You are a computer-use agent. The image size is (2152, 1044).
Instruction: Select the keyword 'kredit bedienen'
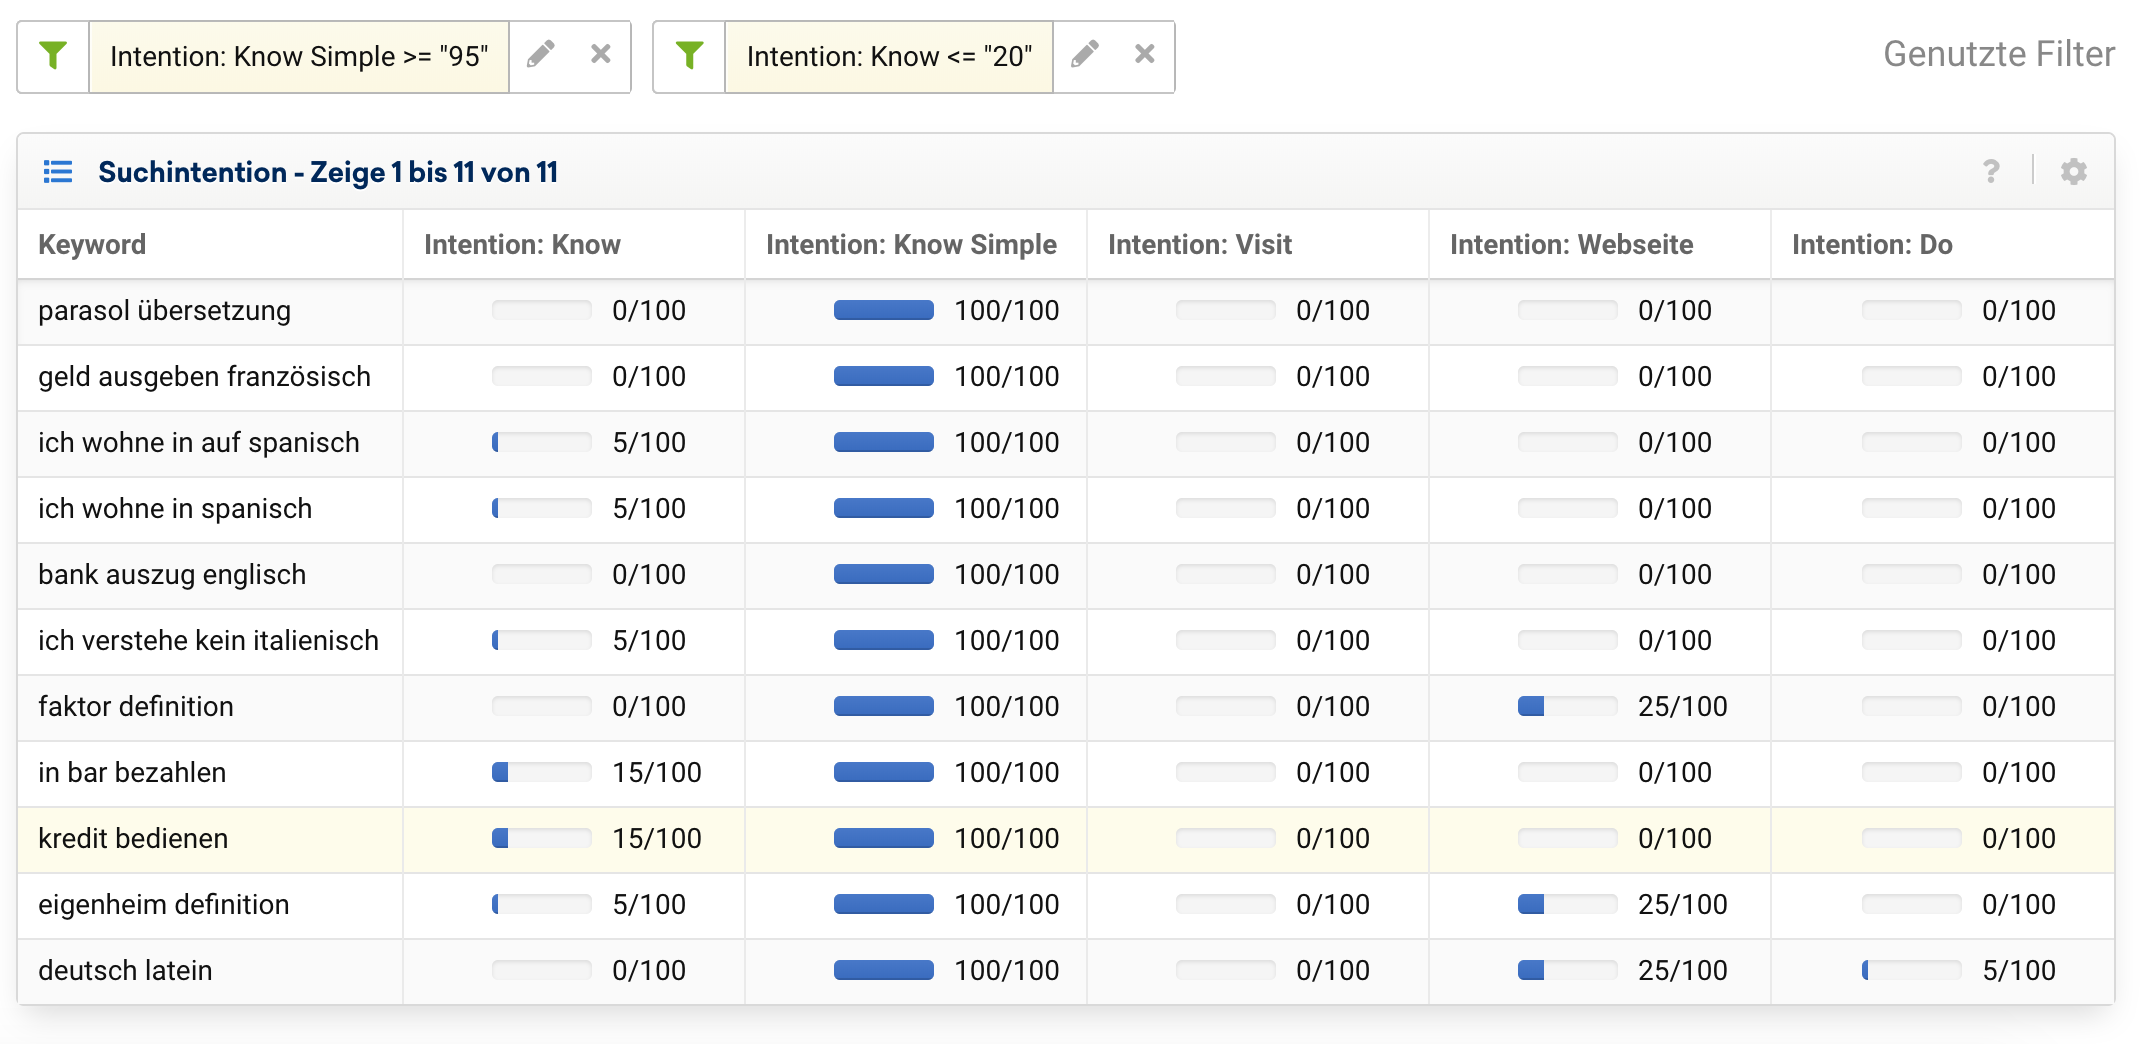[x=133, y=839]
